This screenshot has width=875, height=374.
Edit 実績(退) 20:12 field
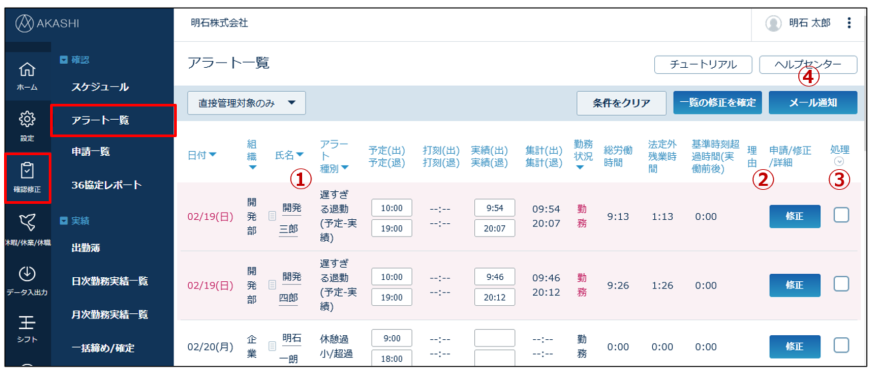tap(494, 297)
